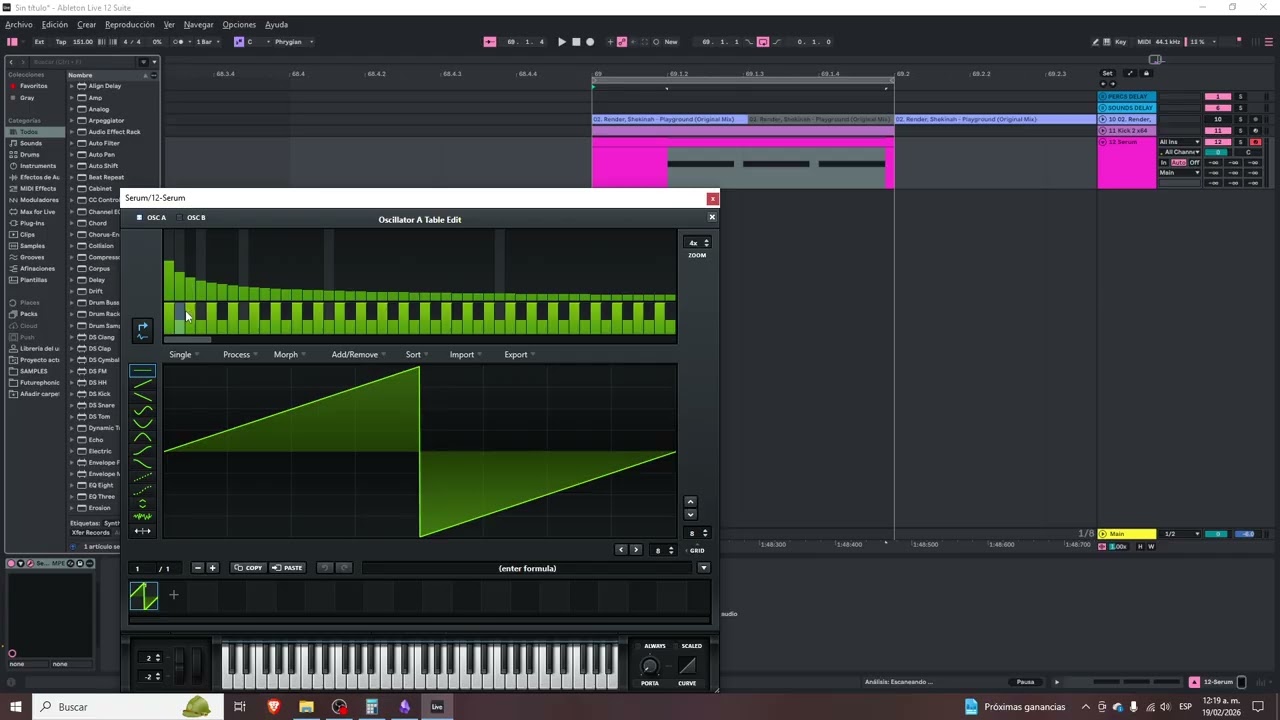Open the Export dropdown menu
This screenshot has height=720, width=1280.
click(519, 354)
